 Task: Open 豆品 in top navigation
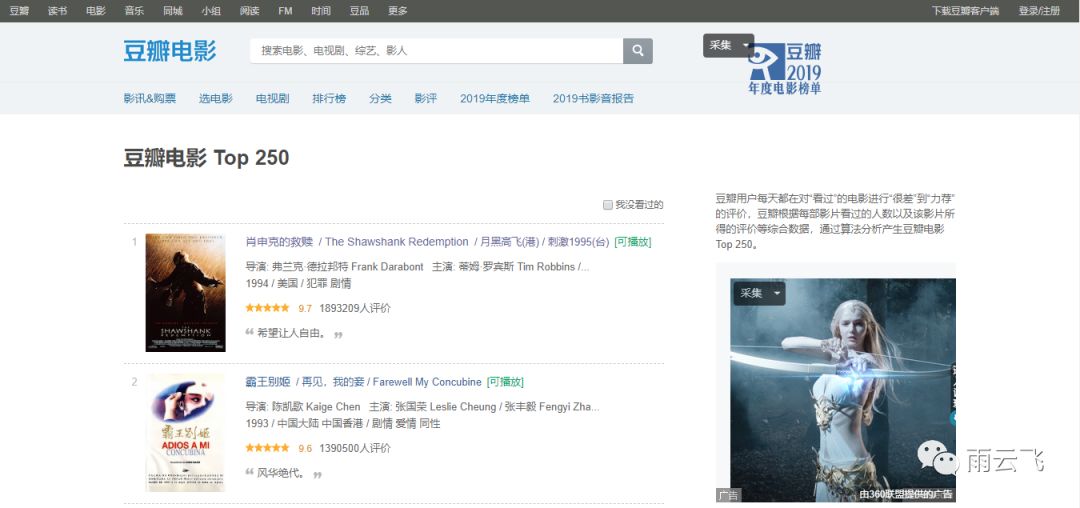(359, 11)
